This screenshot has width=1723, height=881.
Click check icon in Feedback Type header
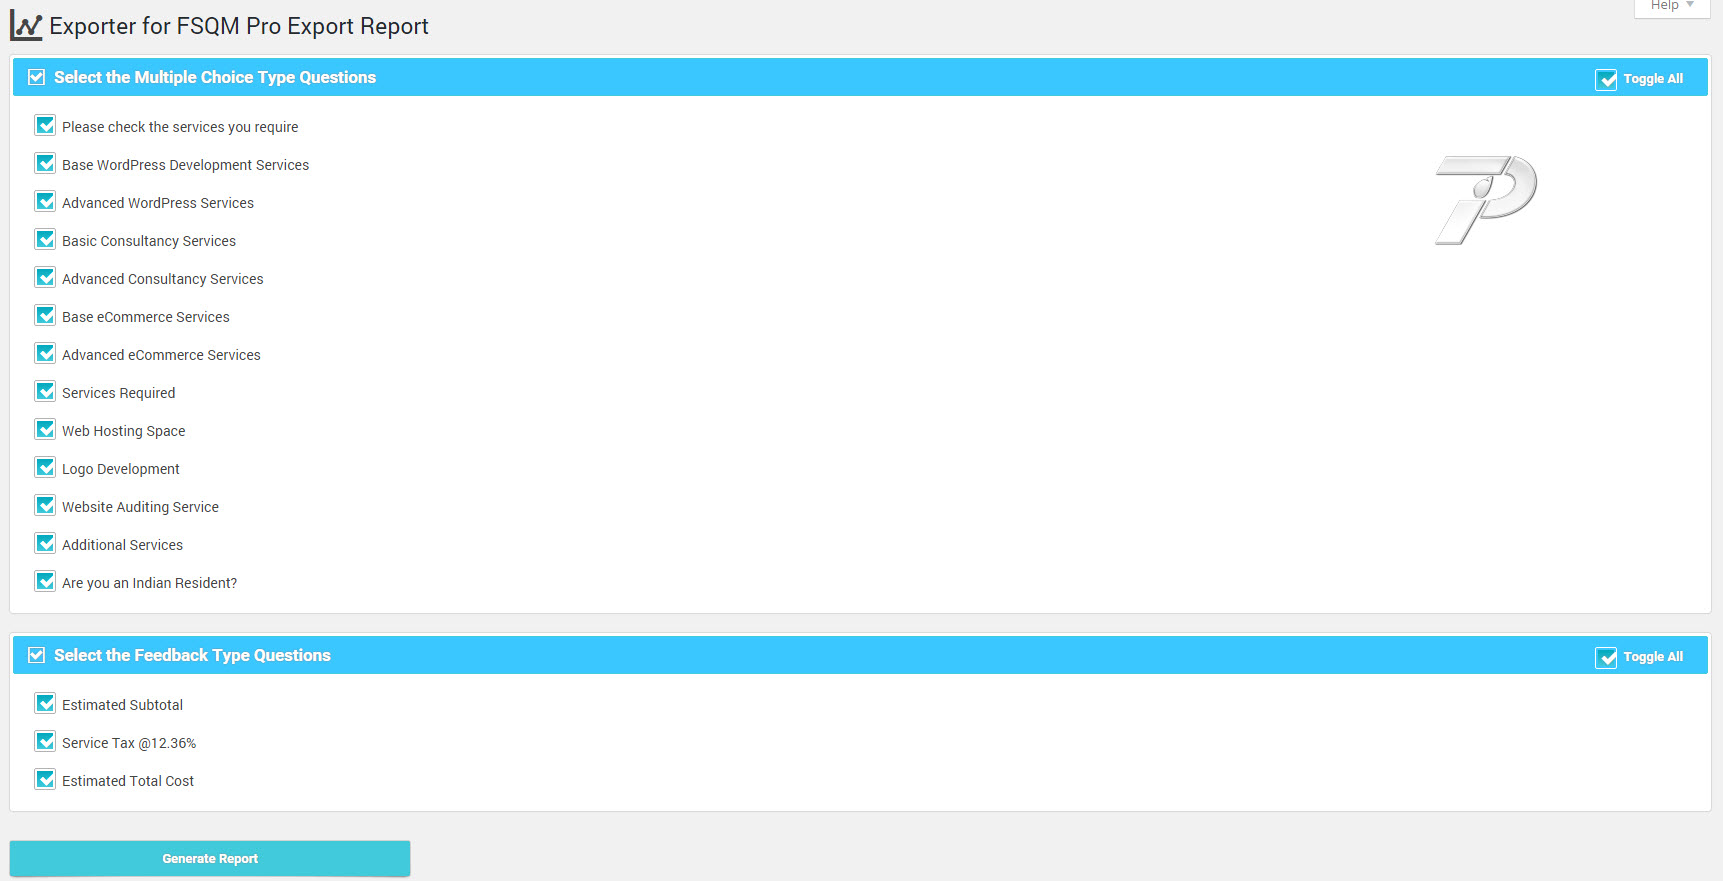point(37,655)
